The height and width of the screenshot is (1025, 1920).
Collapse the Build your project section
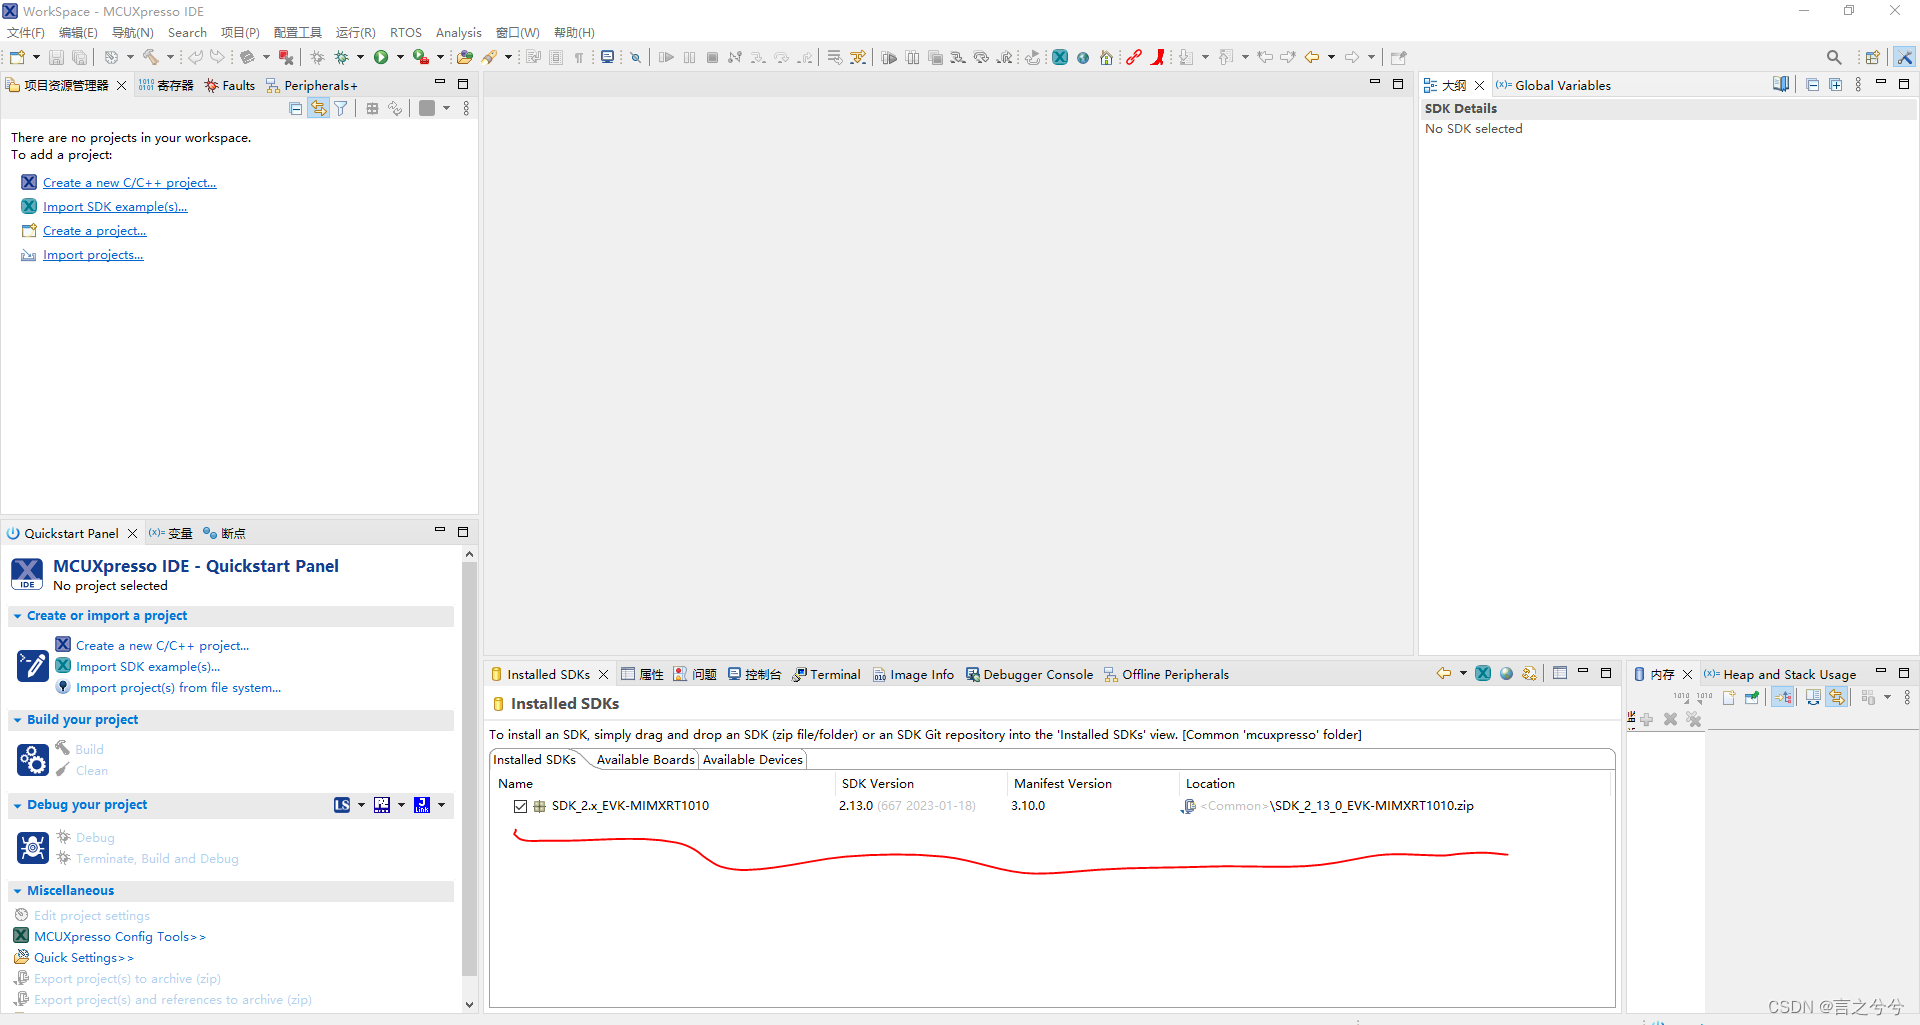17,720
